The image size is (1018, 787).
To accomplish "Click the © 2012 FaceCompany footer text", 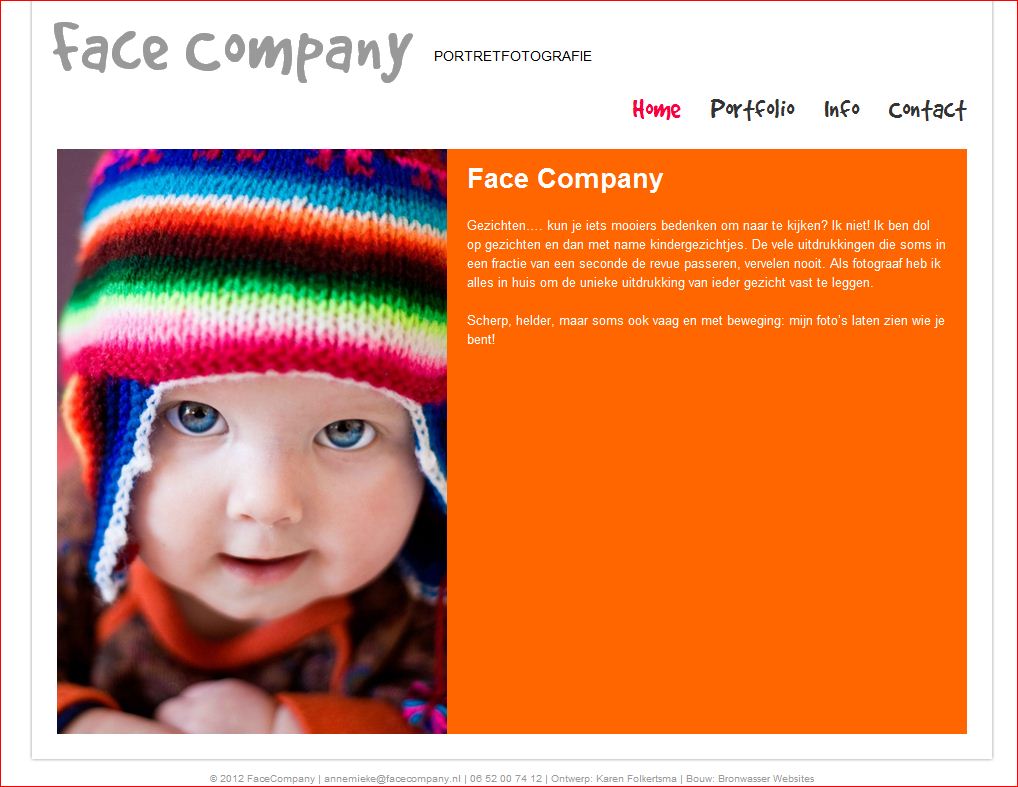I will (x=262, y=779).
